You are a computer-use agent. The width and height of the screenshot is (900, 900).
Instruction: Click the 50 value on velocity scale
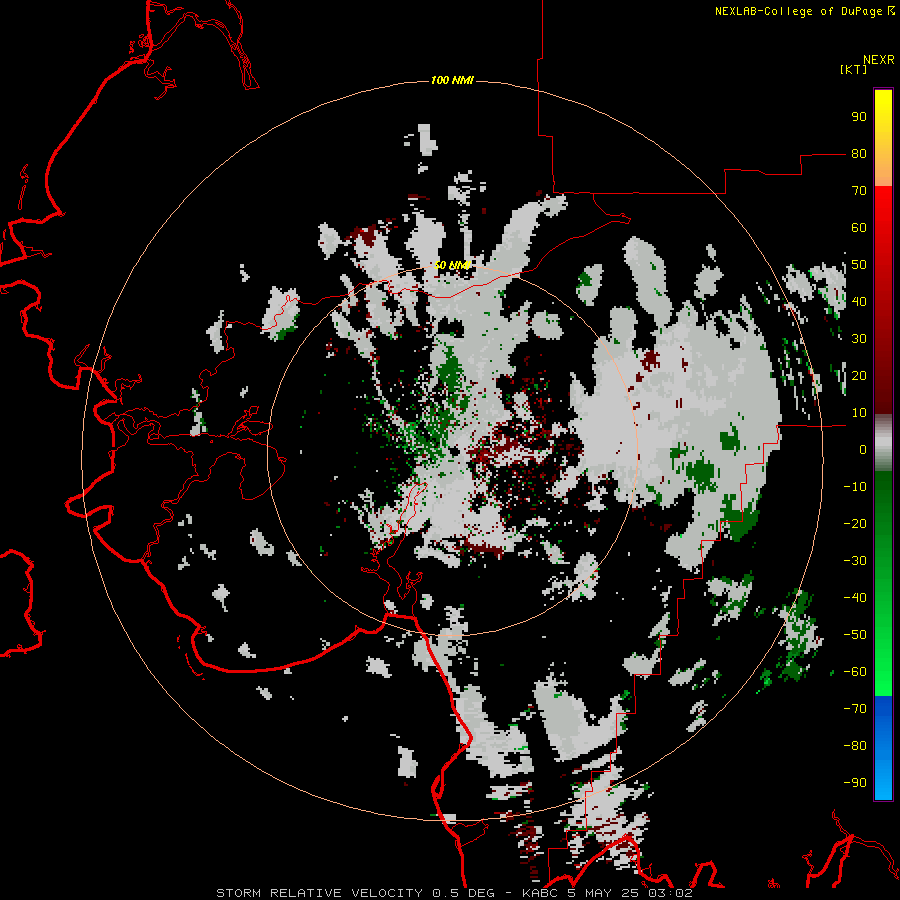coord(859,265)
